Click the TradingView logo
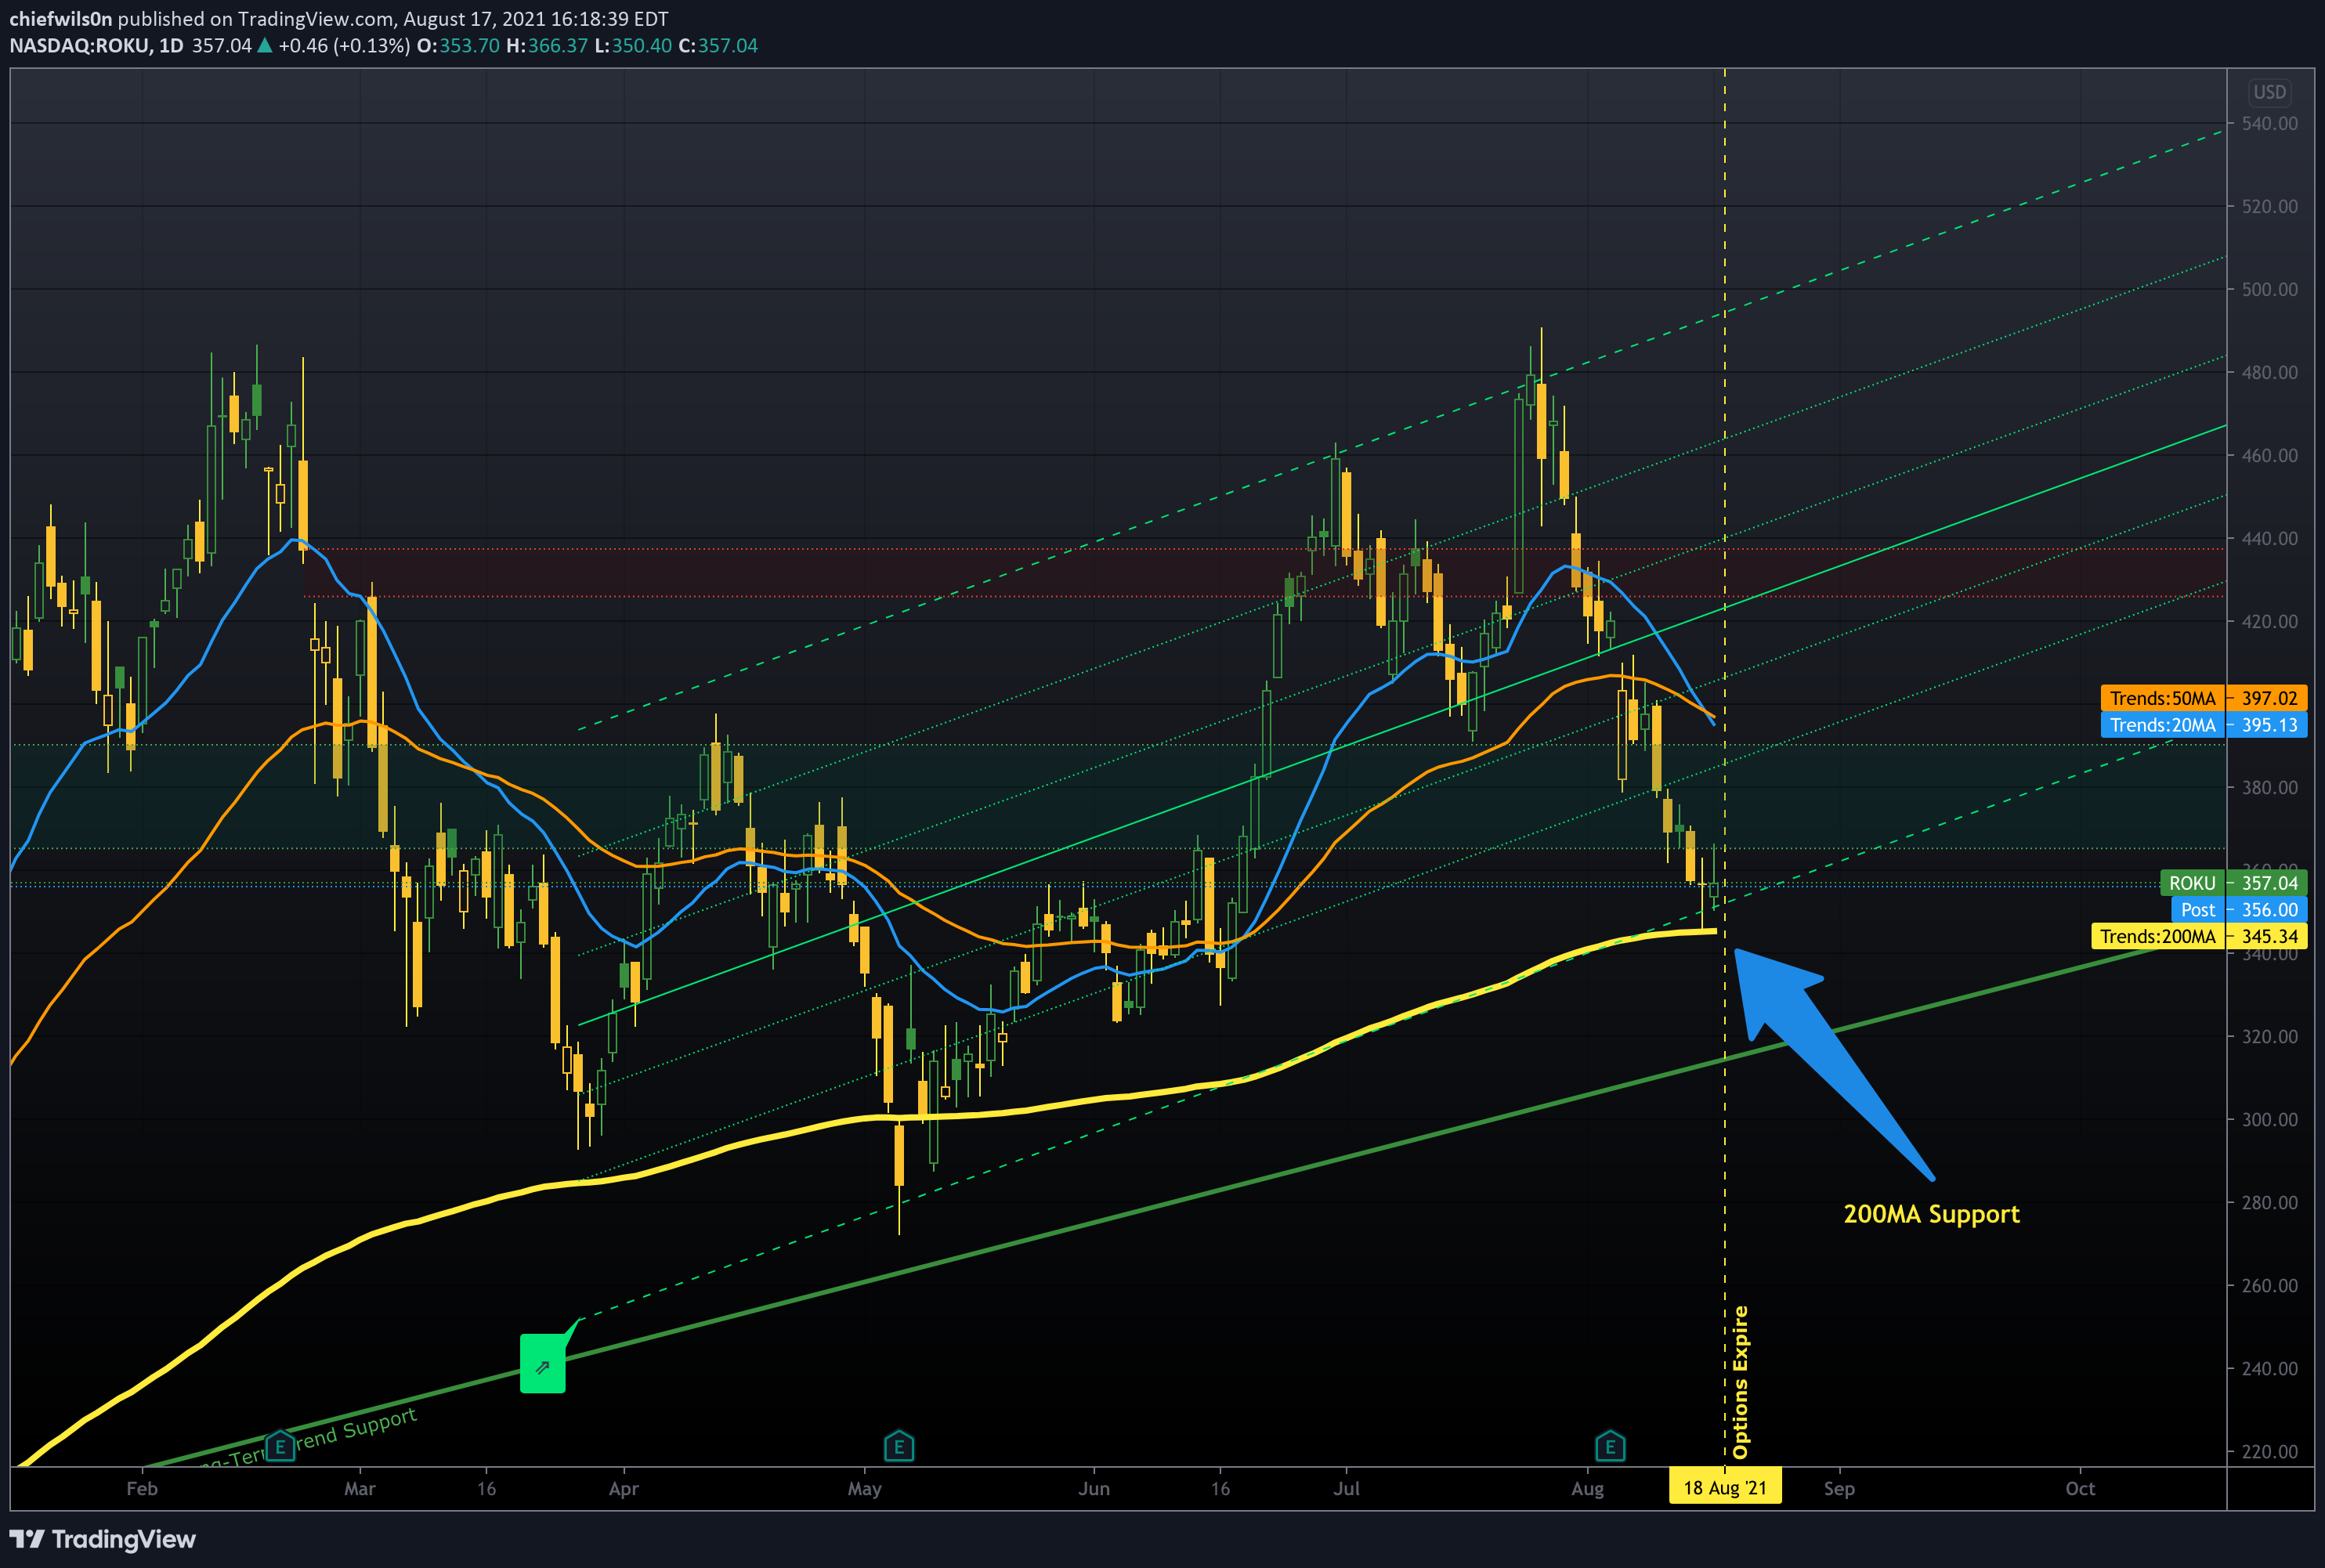 [102, 1539]
